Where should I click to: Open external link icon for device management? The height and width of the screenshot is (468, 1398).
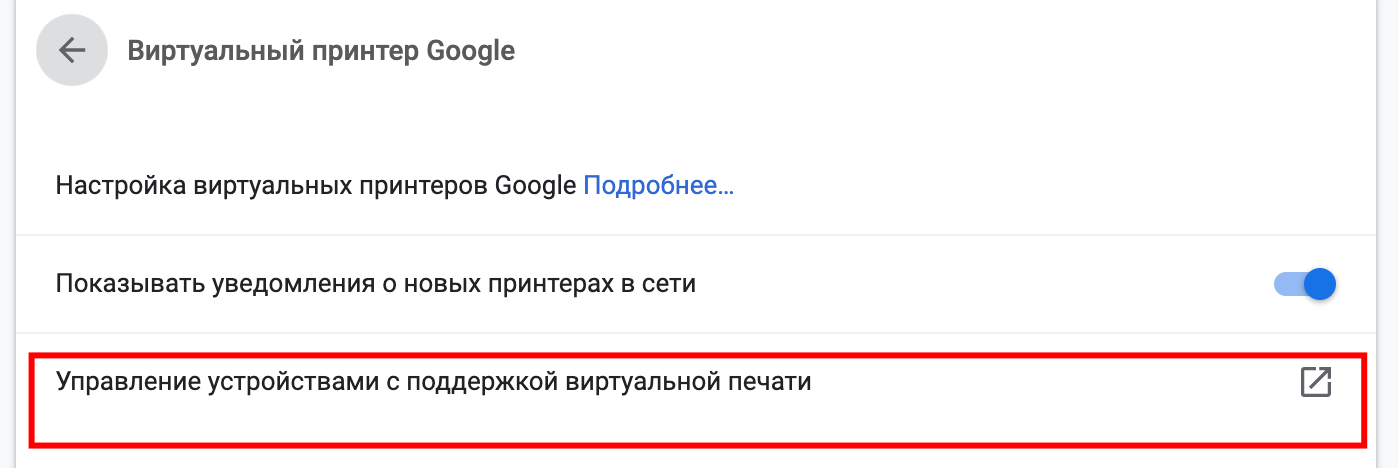(x=1315, y=383)
